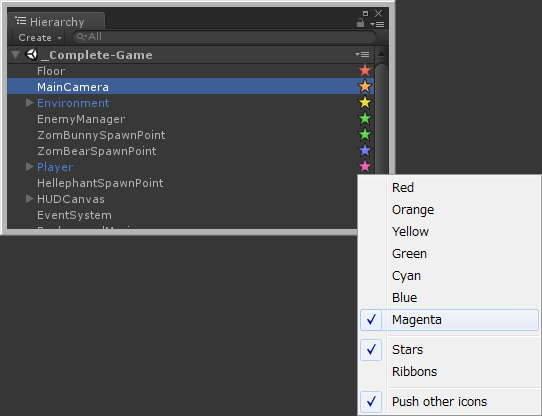Click the magenta star beside Player

[365, 167]
